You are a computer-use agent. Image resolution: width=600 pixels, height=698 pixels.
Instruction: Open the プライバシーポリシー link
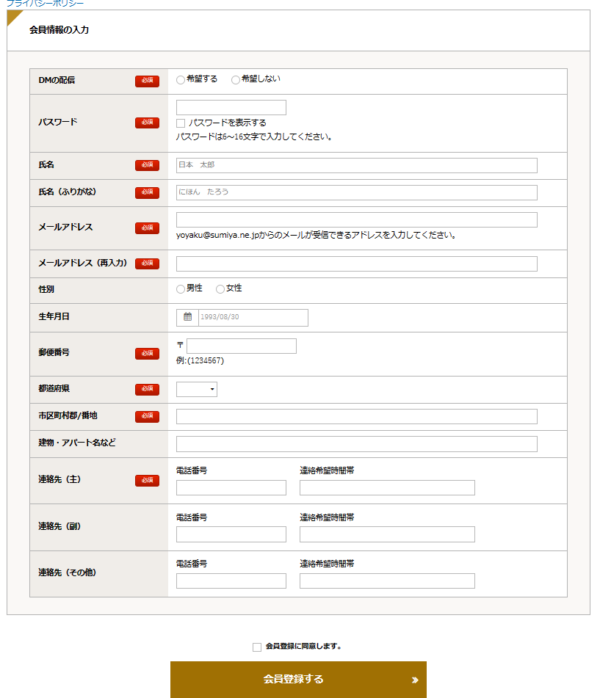45,3
